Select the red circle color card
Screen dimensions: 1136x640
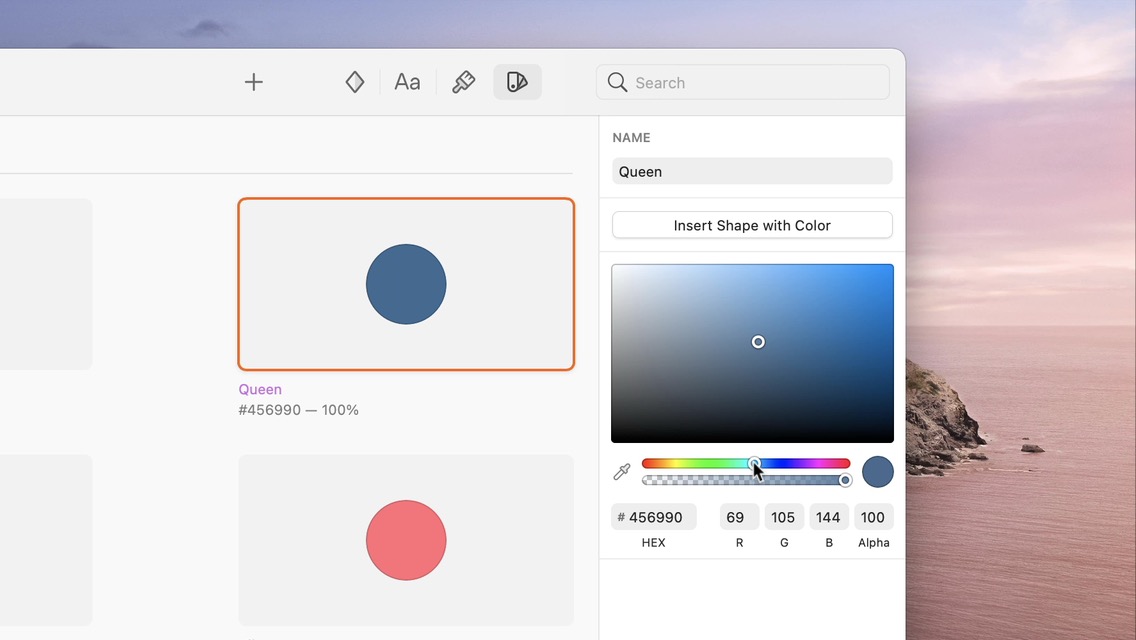[x=406, y=540]
